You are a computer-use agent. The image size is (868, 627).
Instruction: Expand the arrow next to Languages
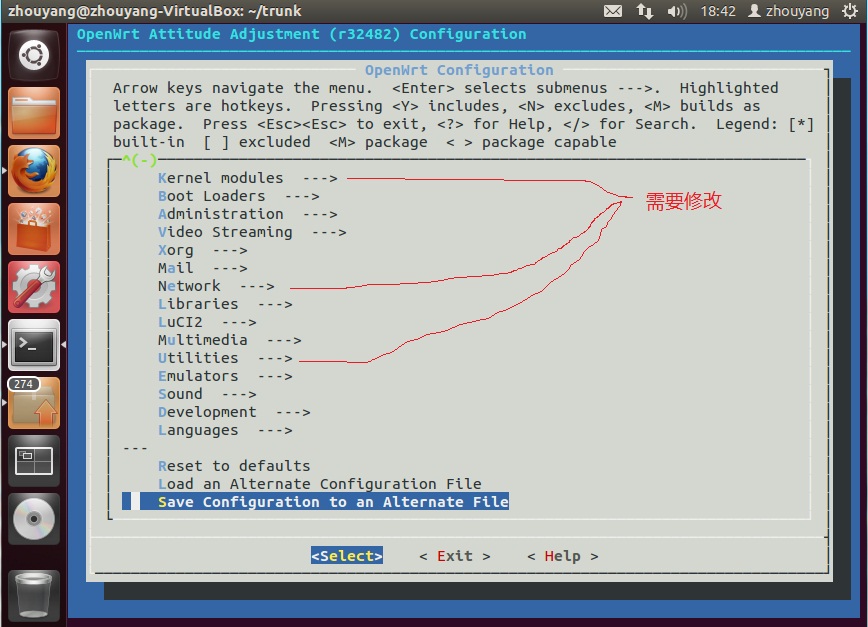point(275,430)
